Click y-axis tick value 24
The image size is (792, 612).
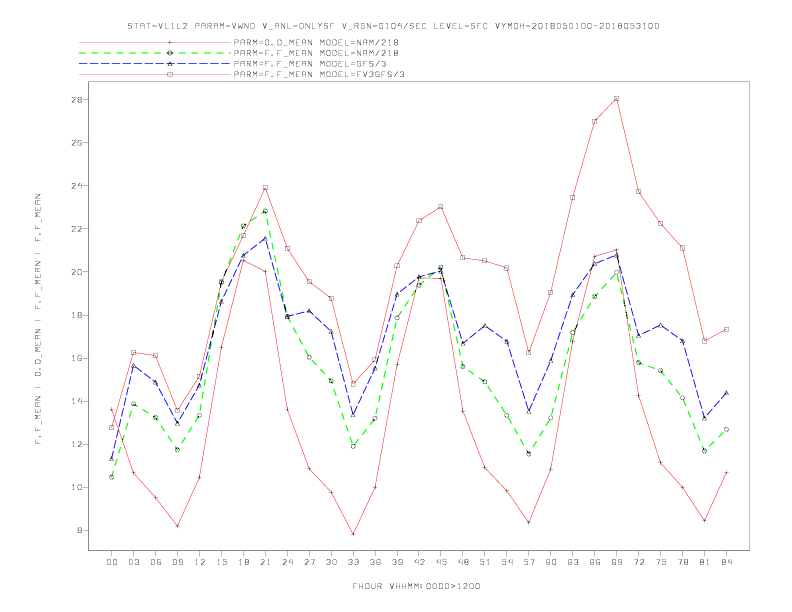(76, 185)
